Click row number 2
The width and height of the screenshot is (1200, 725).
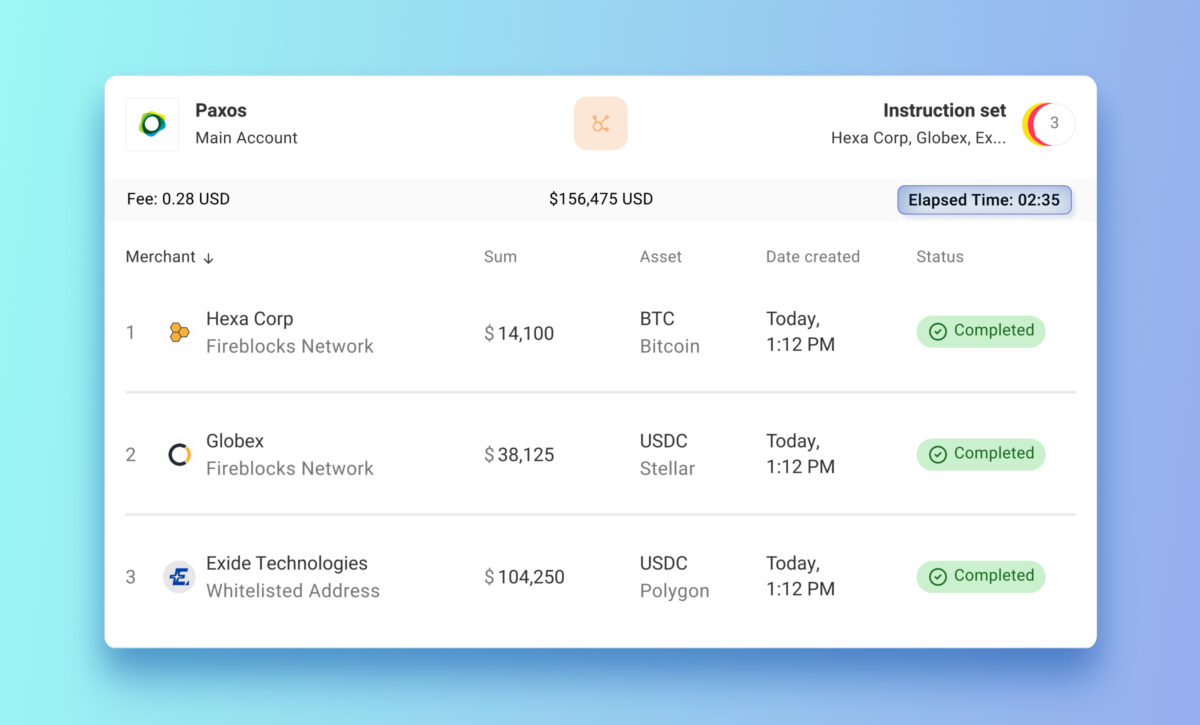(130, 455)
